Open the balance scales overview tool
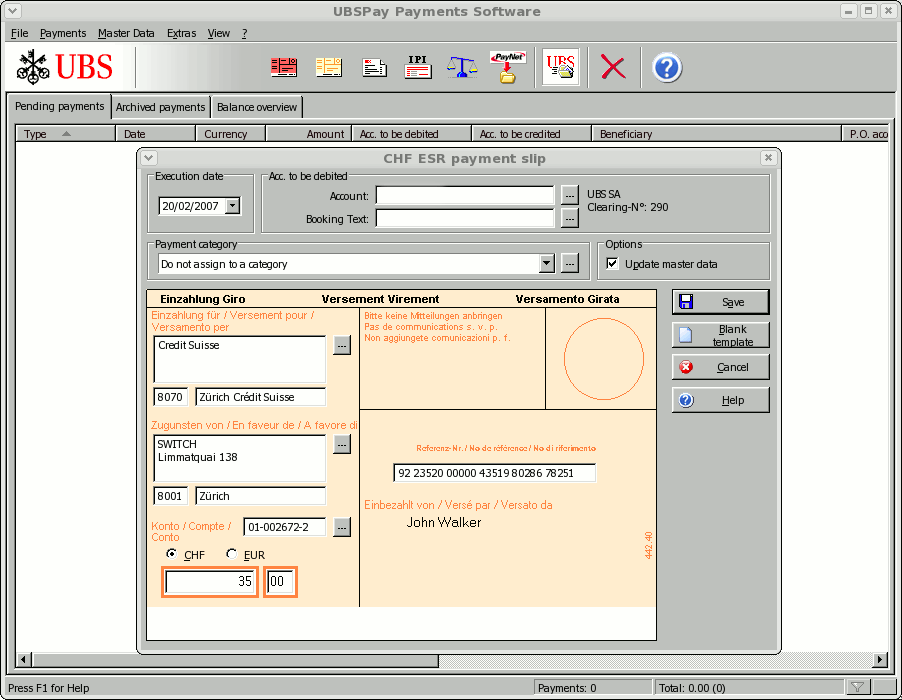 461,66
